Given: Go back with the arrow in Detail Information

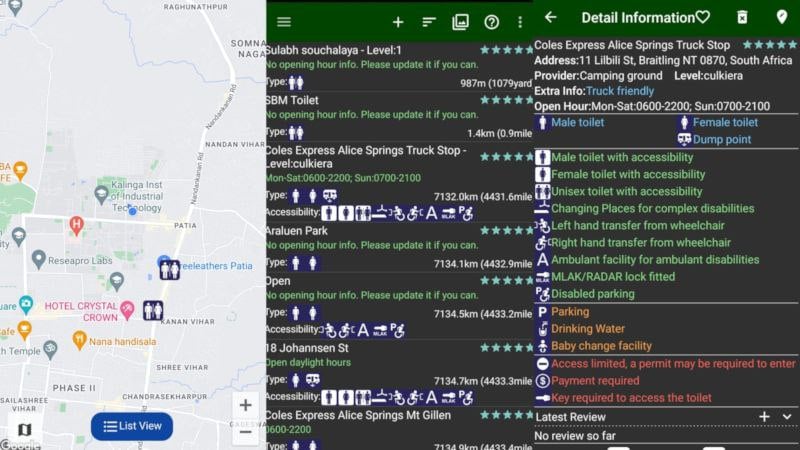Looking at the screenshot, I should (x=550, y=17).
